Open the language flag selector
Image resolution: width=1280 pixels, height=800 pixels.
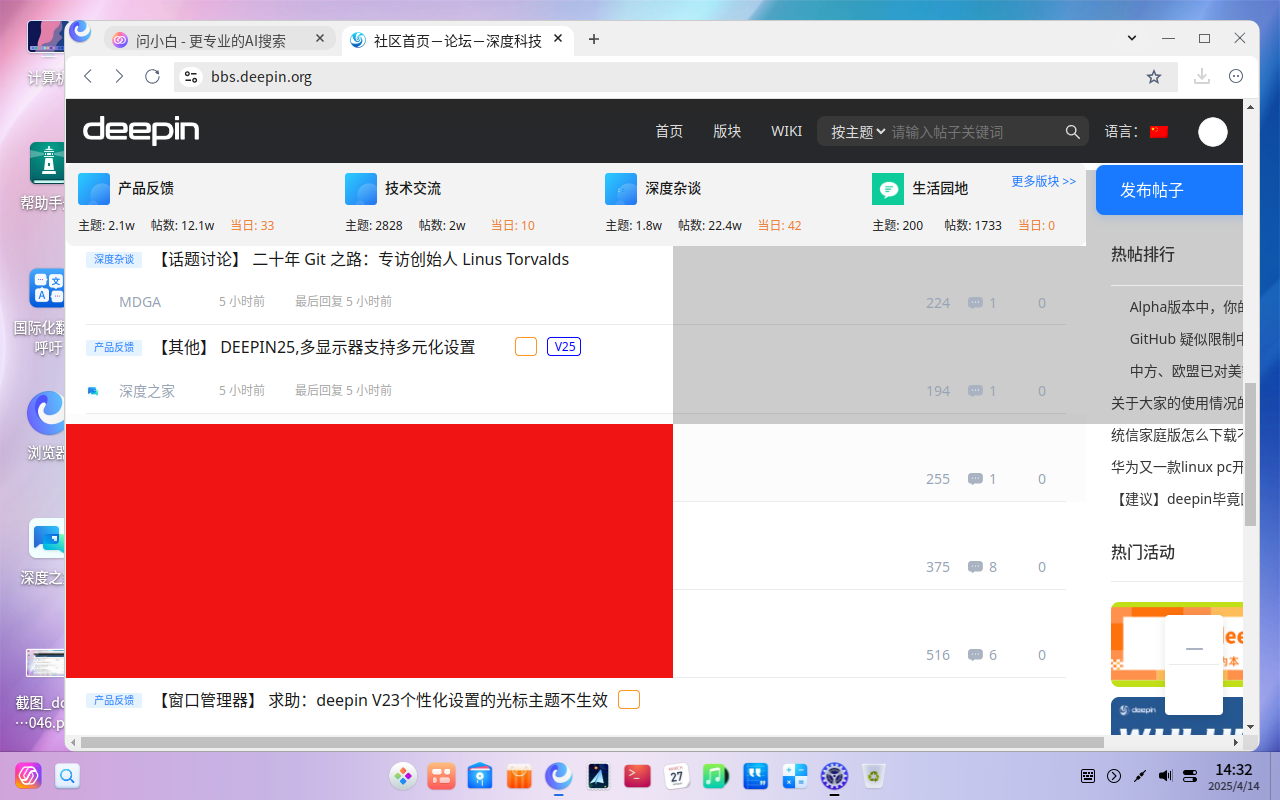1159,132
